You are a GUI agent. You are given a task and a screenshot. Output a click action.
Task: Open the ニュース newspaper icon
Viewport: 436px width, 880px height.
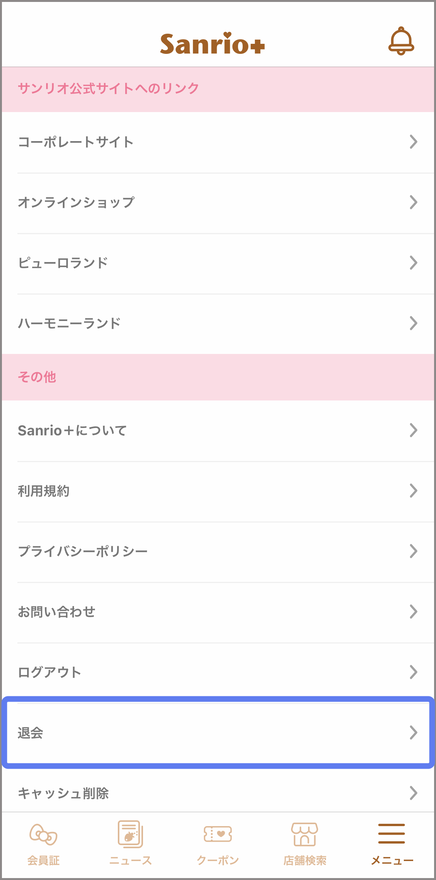pyautogui.click(x=130, y=834)
